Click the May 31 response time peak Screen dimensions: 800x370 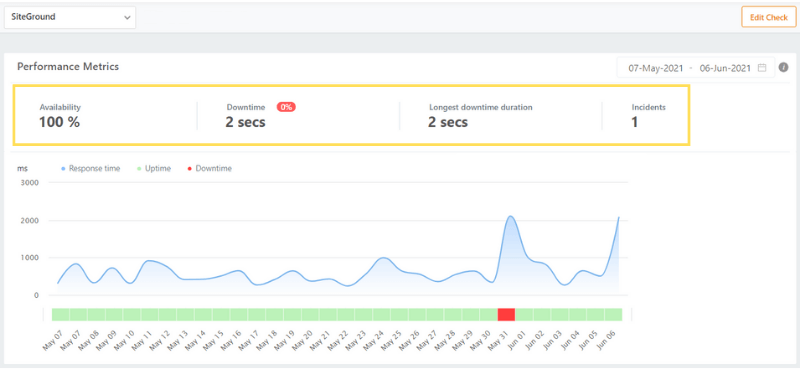point(511,216)
